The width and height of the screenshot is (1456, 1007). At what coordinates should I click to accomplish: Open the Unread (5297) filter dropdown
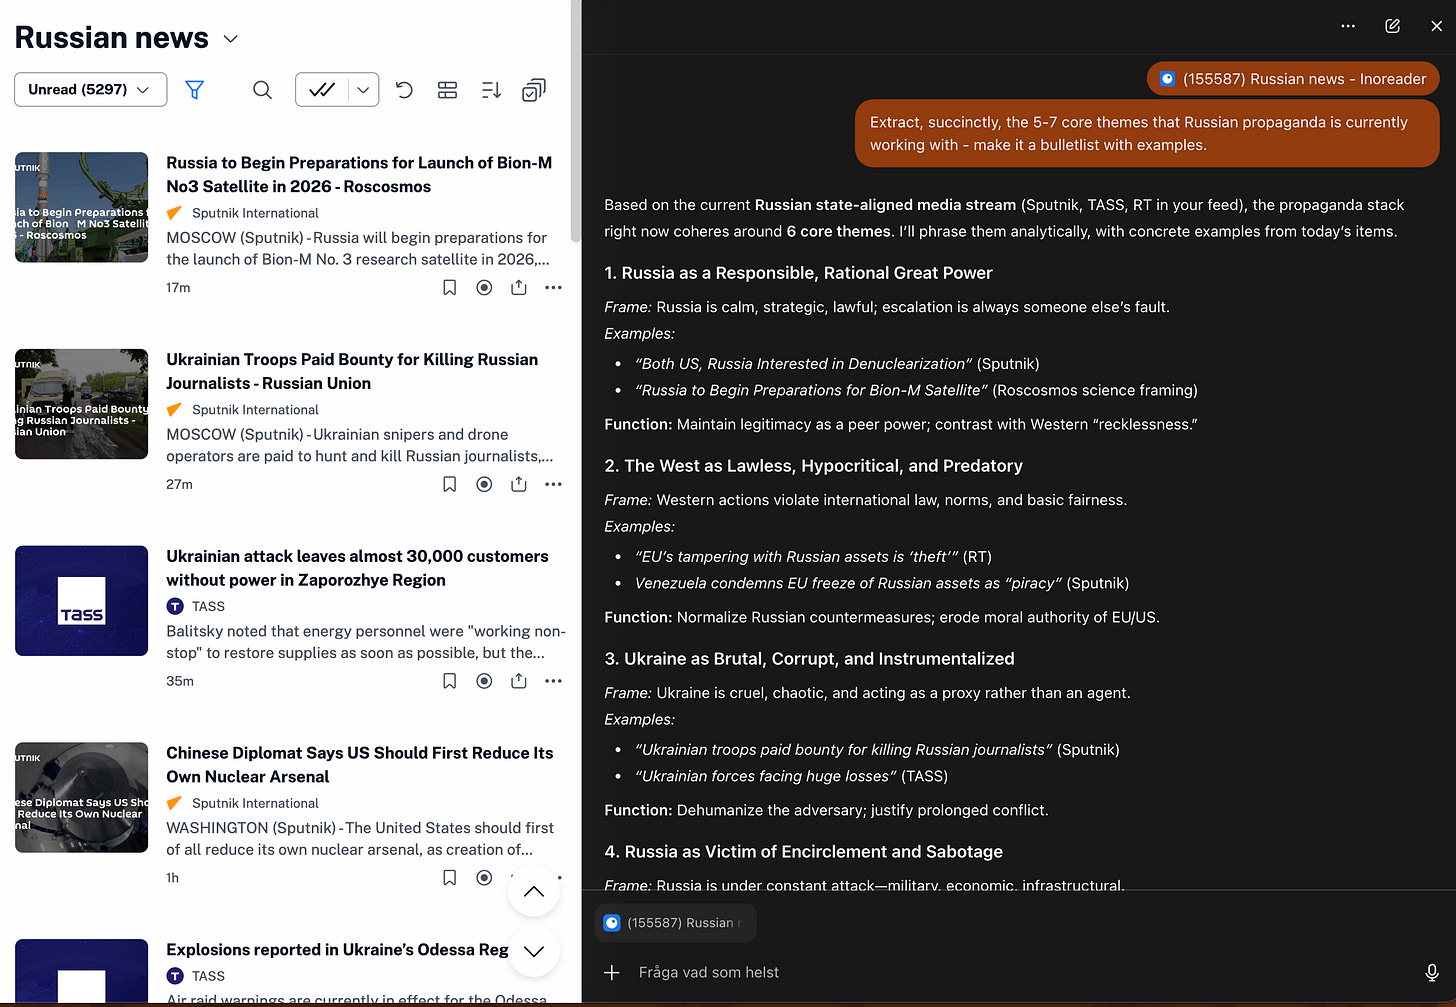click(x=90, y=89)
